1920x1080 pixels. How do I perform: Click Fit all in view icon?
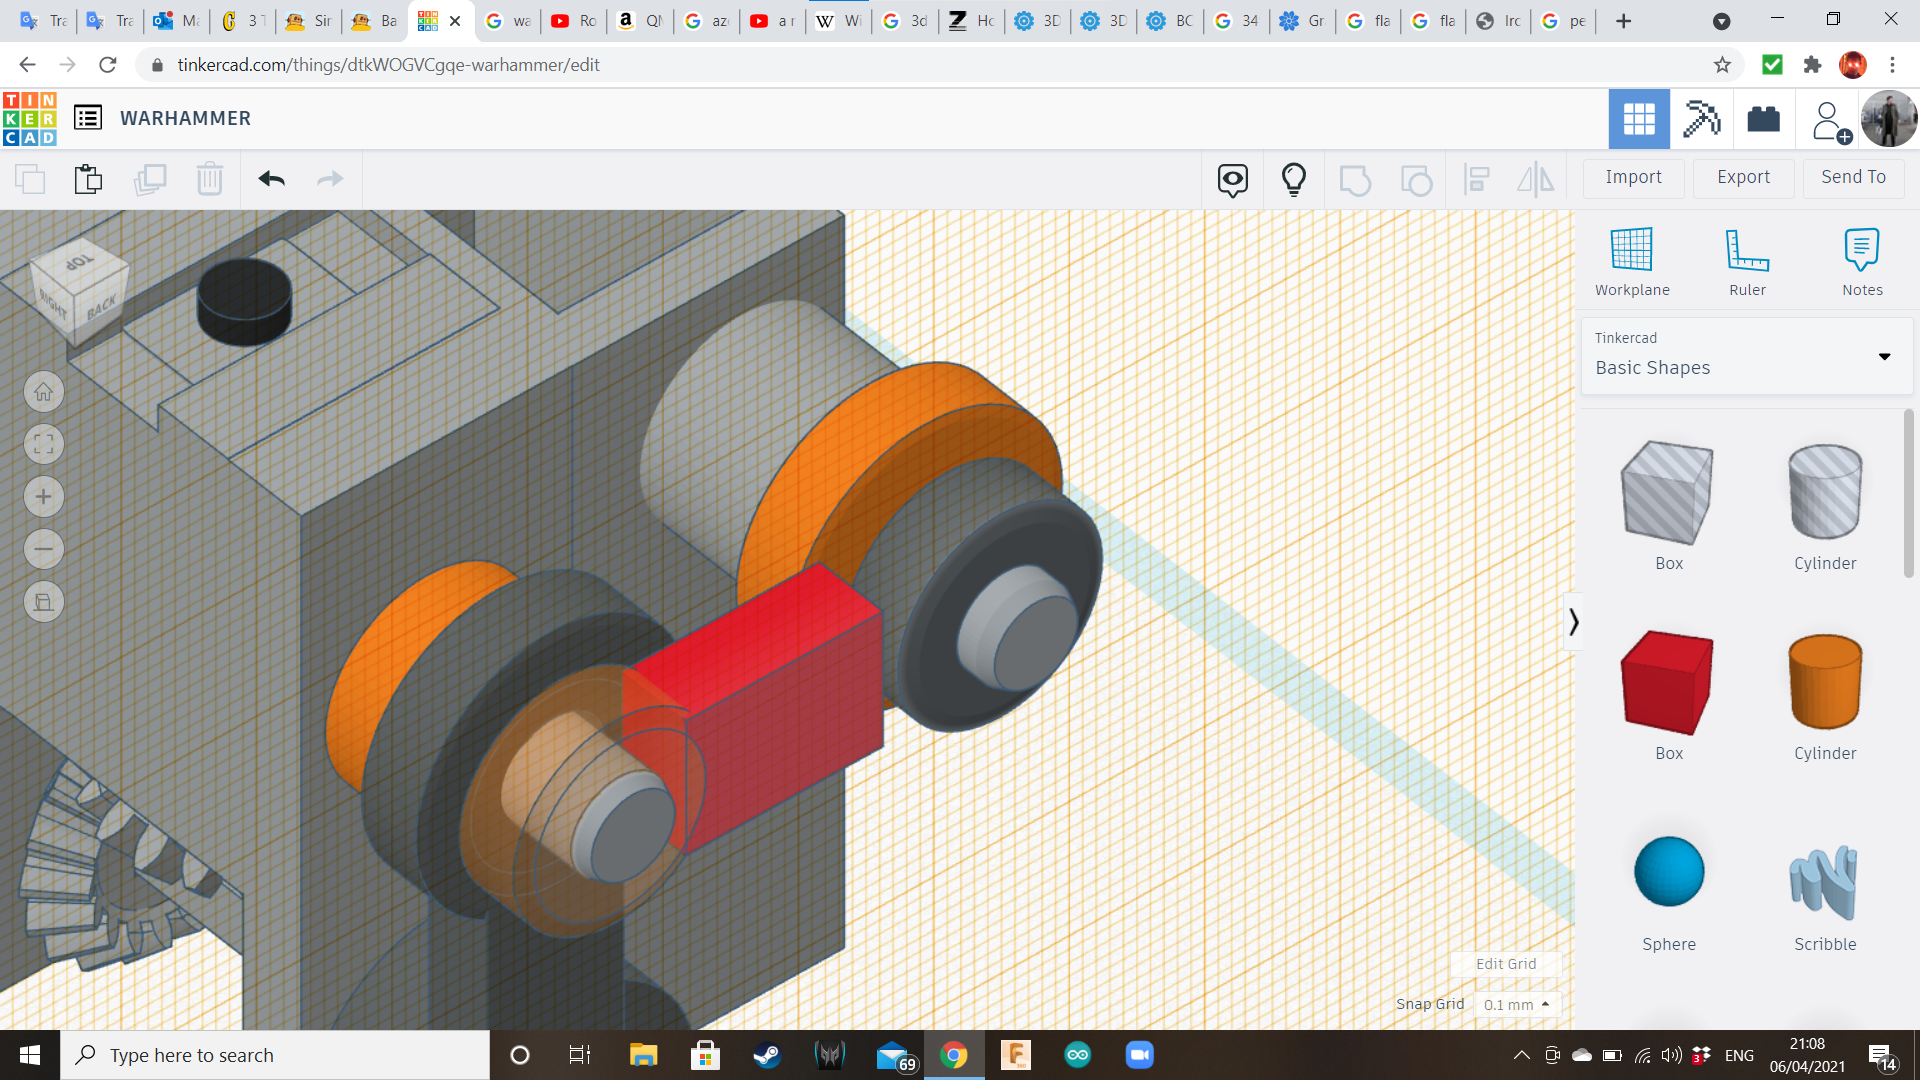(44, 444)
